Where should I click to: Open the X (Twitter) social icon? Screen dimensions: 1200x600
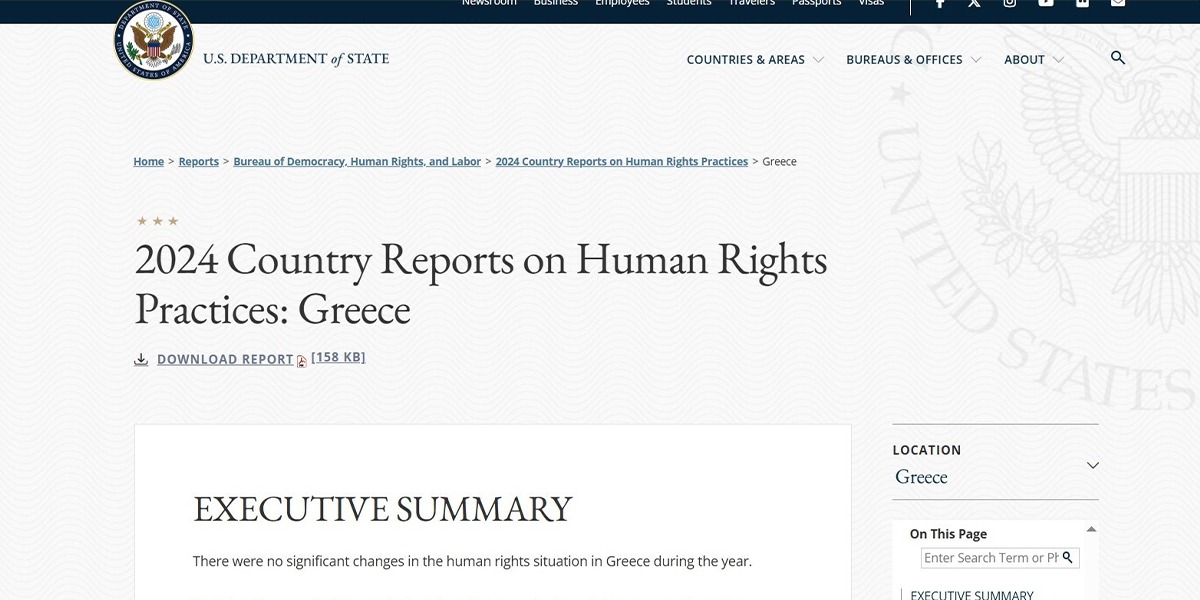click(974, 3)
